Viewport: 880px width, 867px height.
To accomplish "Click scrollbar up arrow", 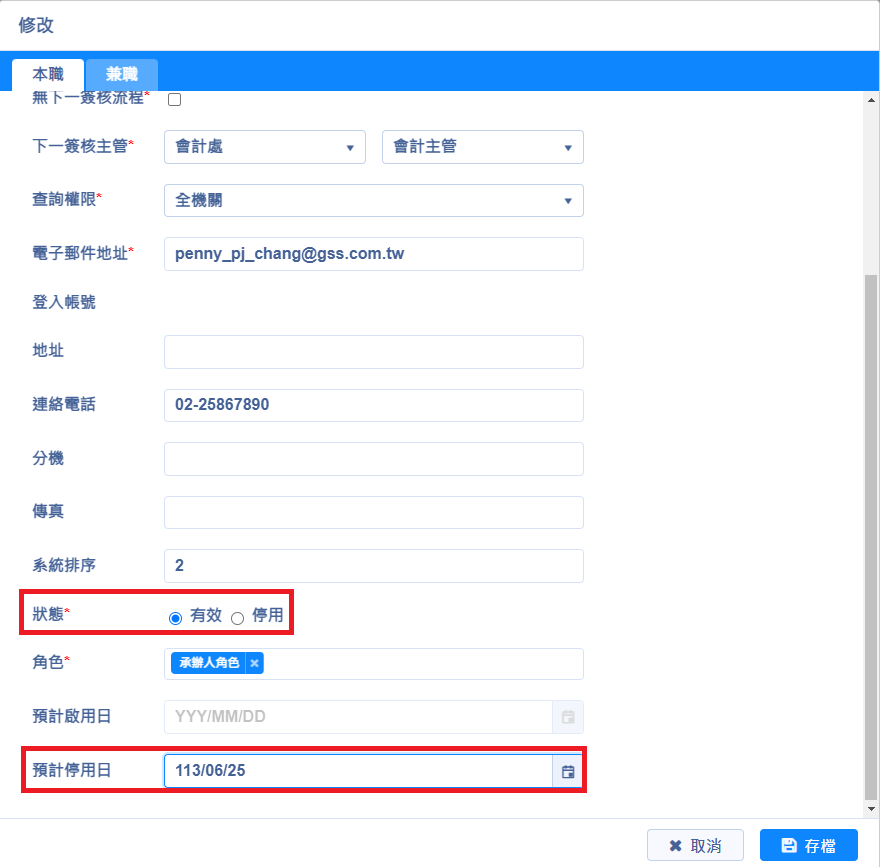I will click(870, 99).
